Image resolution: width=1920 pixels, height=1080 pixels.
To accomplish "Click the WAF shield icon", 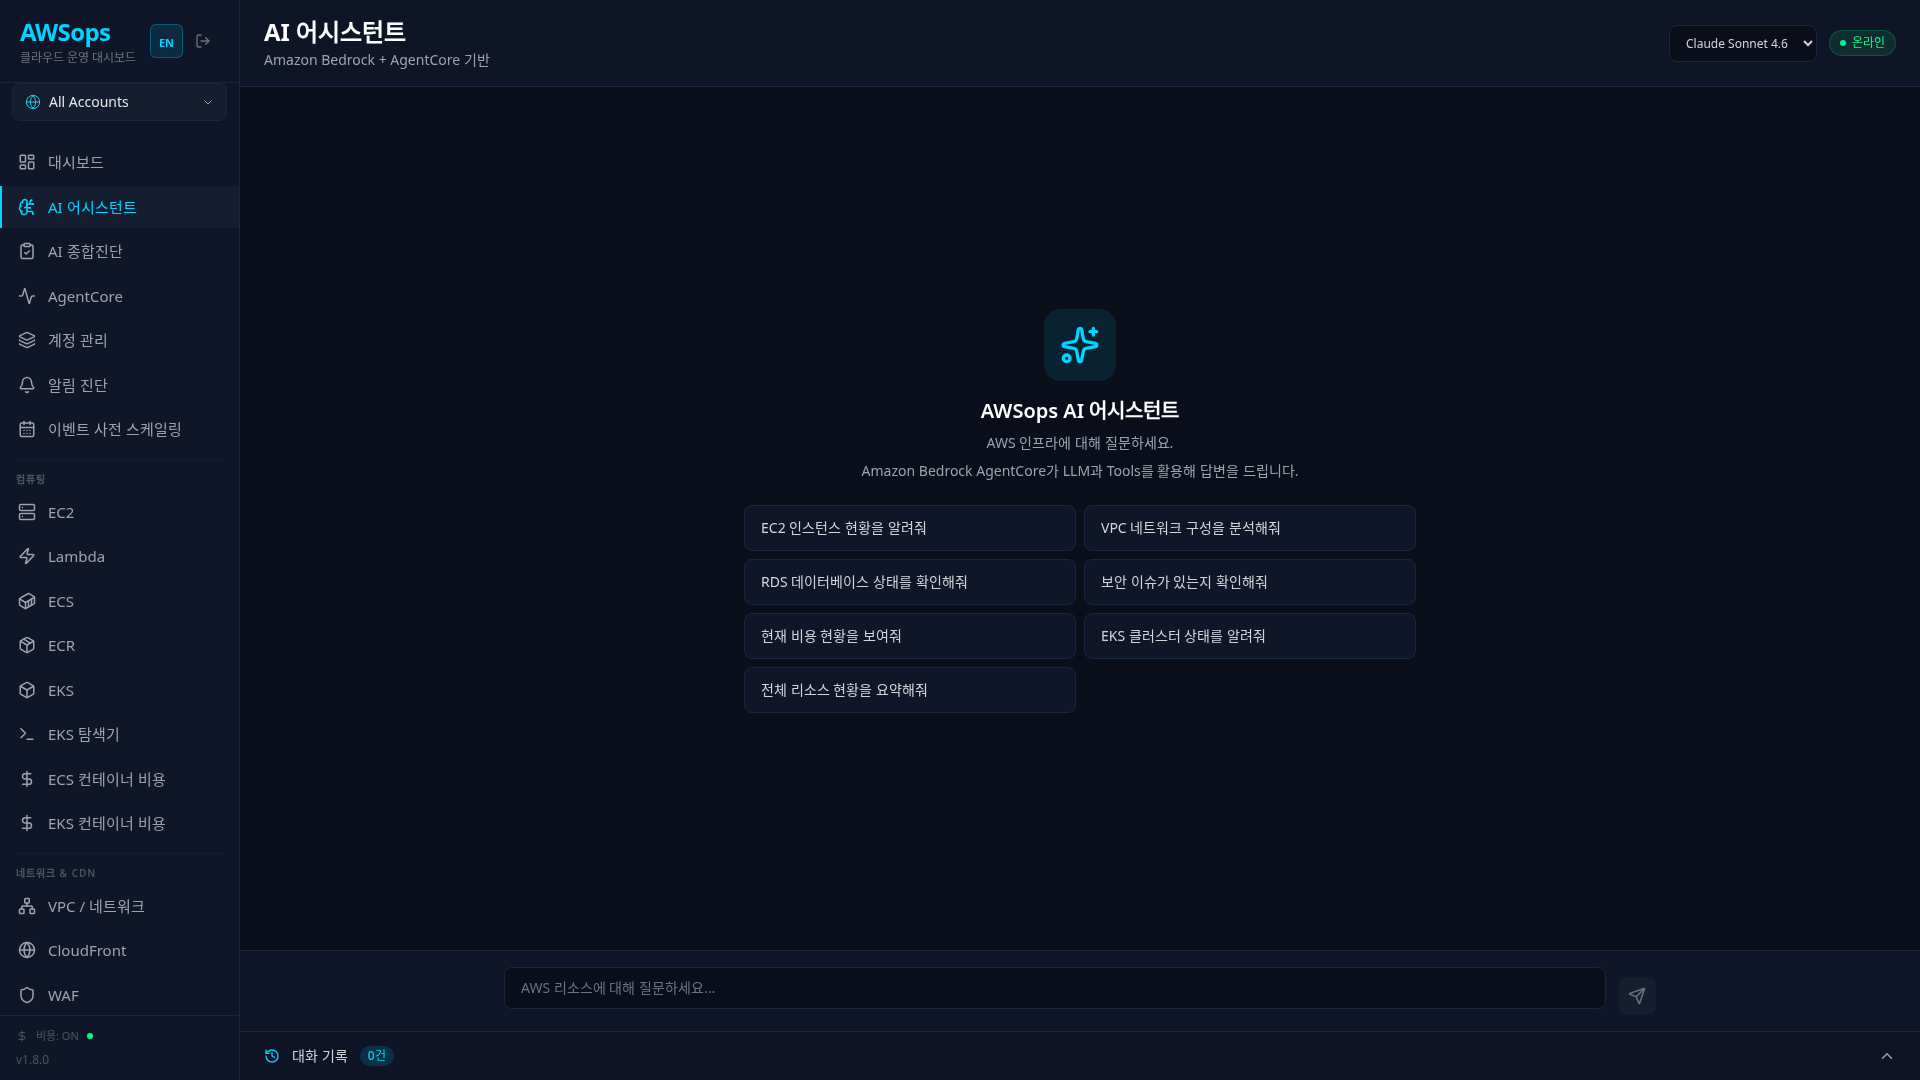I will [27, 995].
